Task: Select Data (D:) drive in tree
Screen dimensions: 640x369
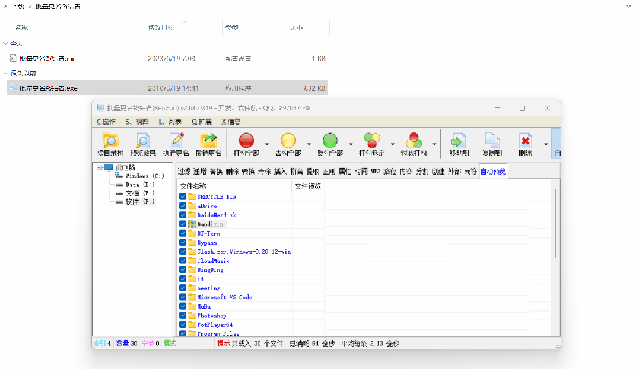Action: tap(140, 184)
